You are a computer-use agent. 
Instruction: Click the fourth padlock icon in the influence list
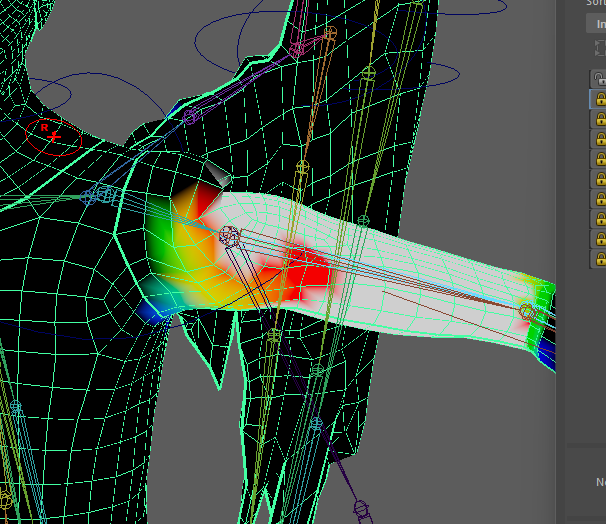600,138
